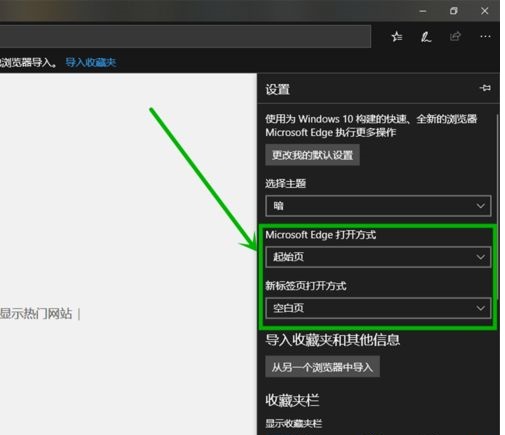Screen dimensions: 505x435
Task: Open the More actions ellipsis menu
Action: 485,36
